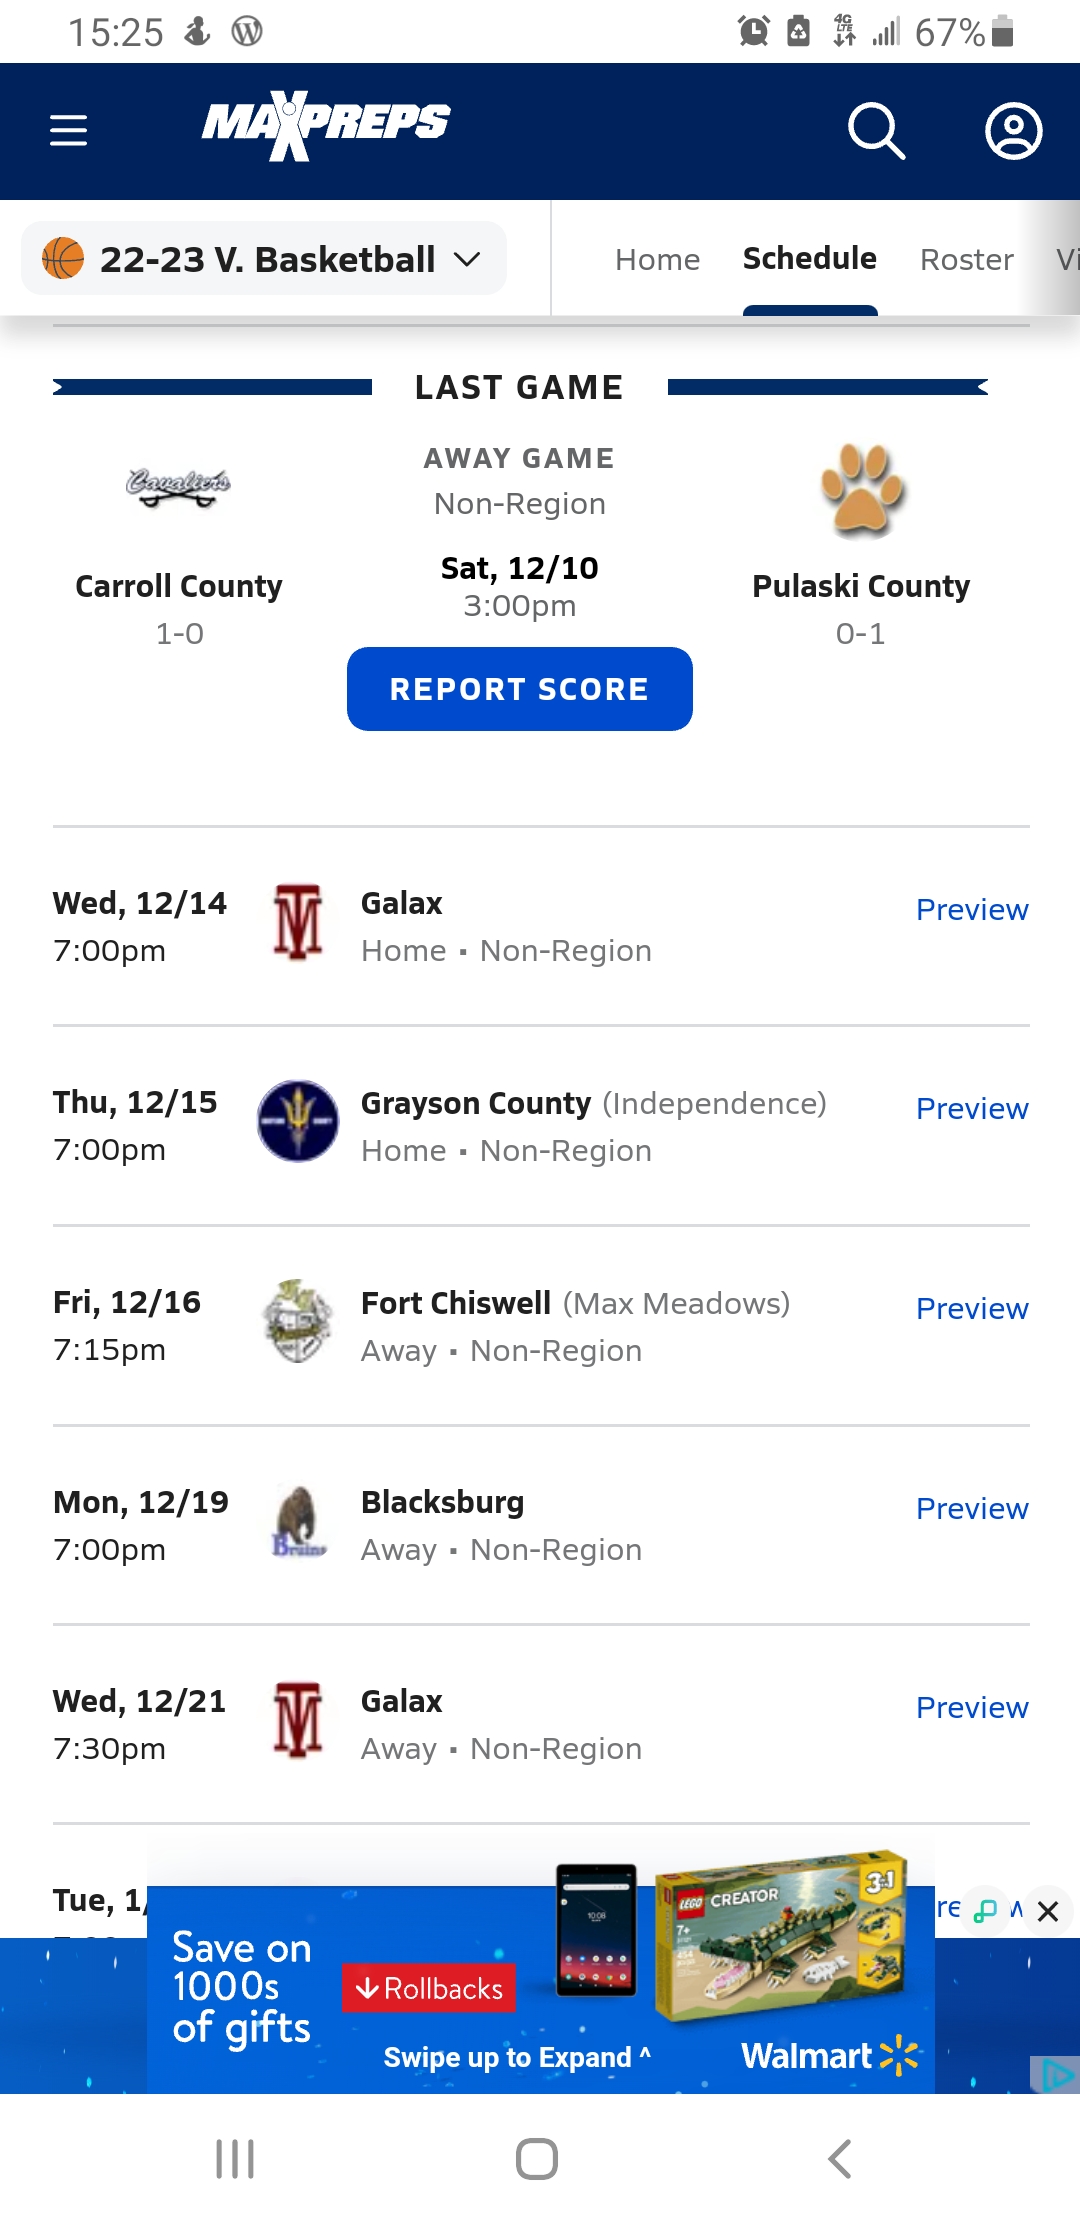Tap the Grayson County team logo
This screenshot has height=2220, width=1080.
[298, 1121]
